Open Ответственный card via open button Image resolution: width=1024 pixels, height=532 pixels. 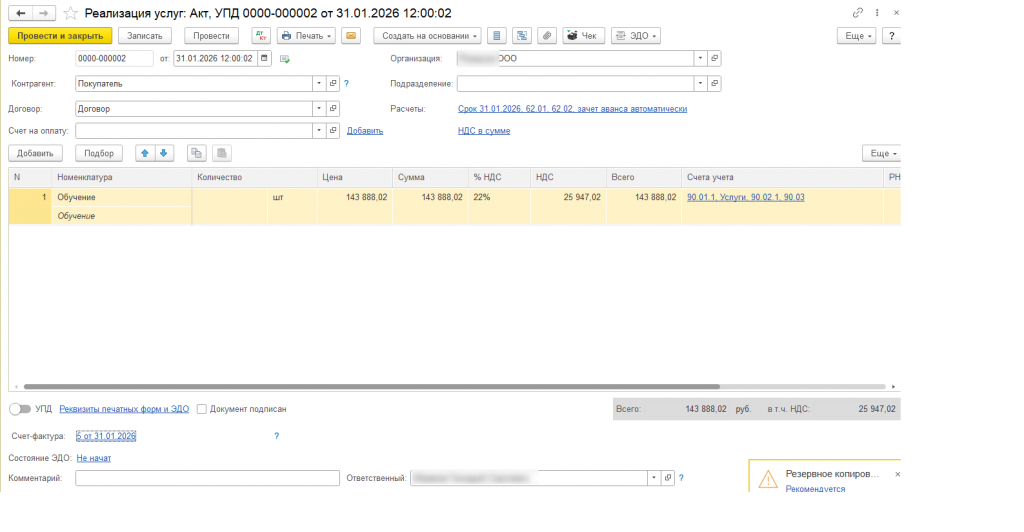pyautogui.click(x=667, y=478)
